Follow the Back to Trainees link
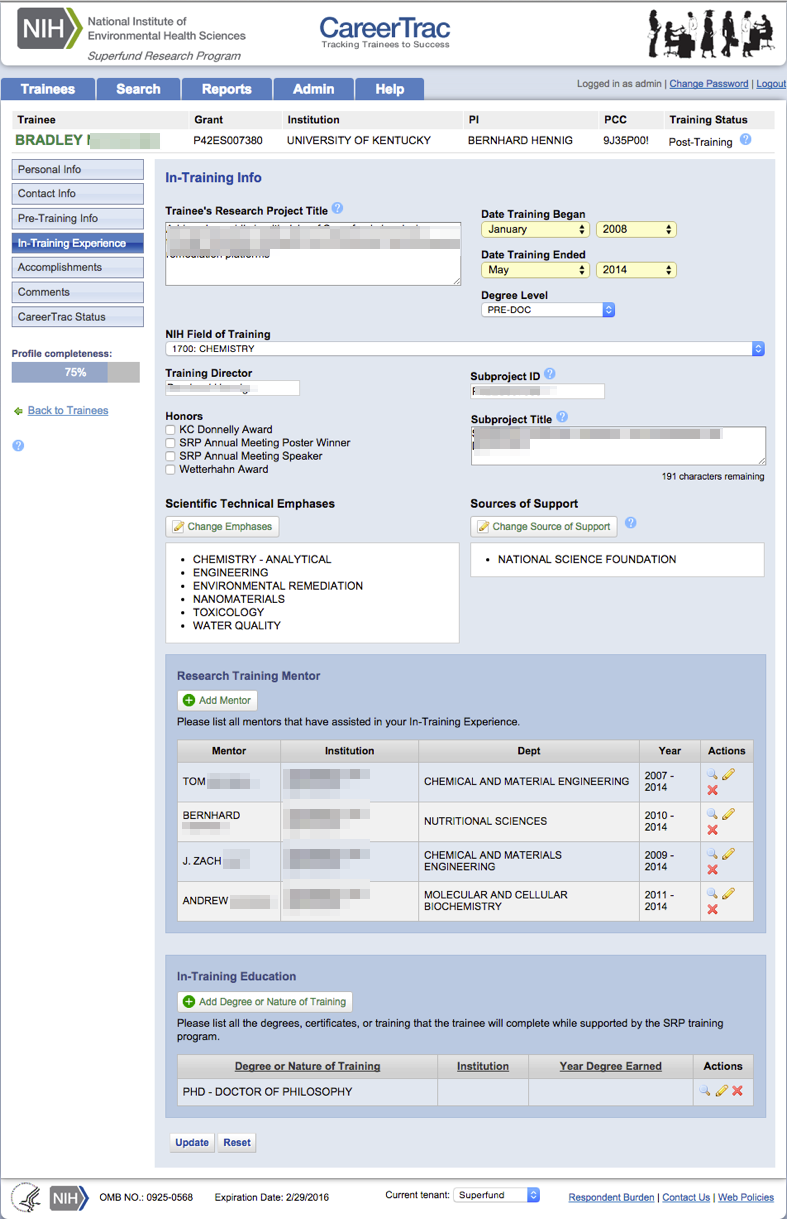The width and height of the screenshot is (787, 1219). 68,411
